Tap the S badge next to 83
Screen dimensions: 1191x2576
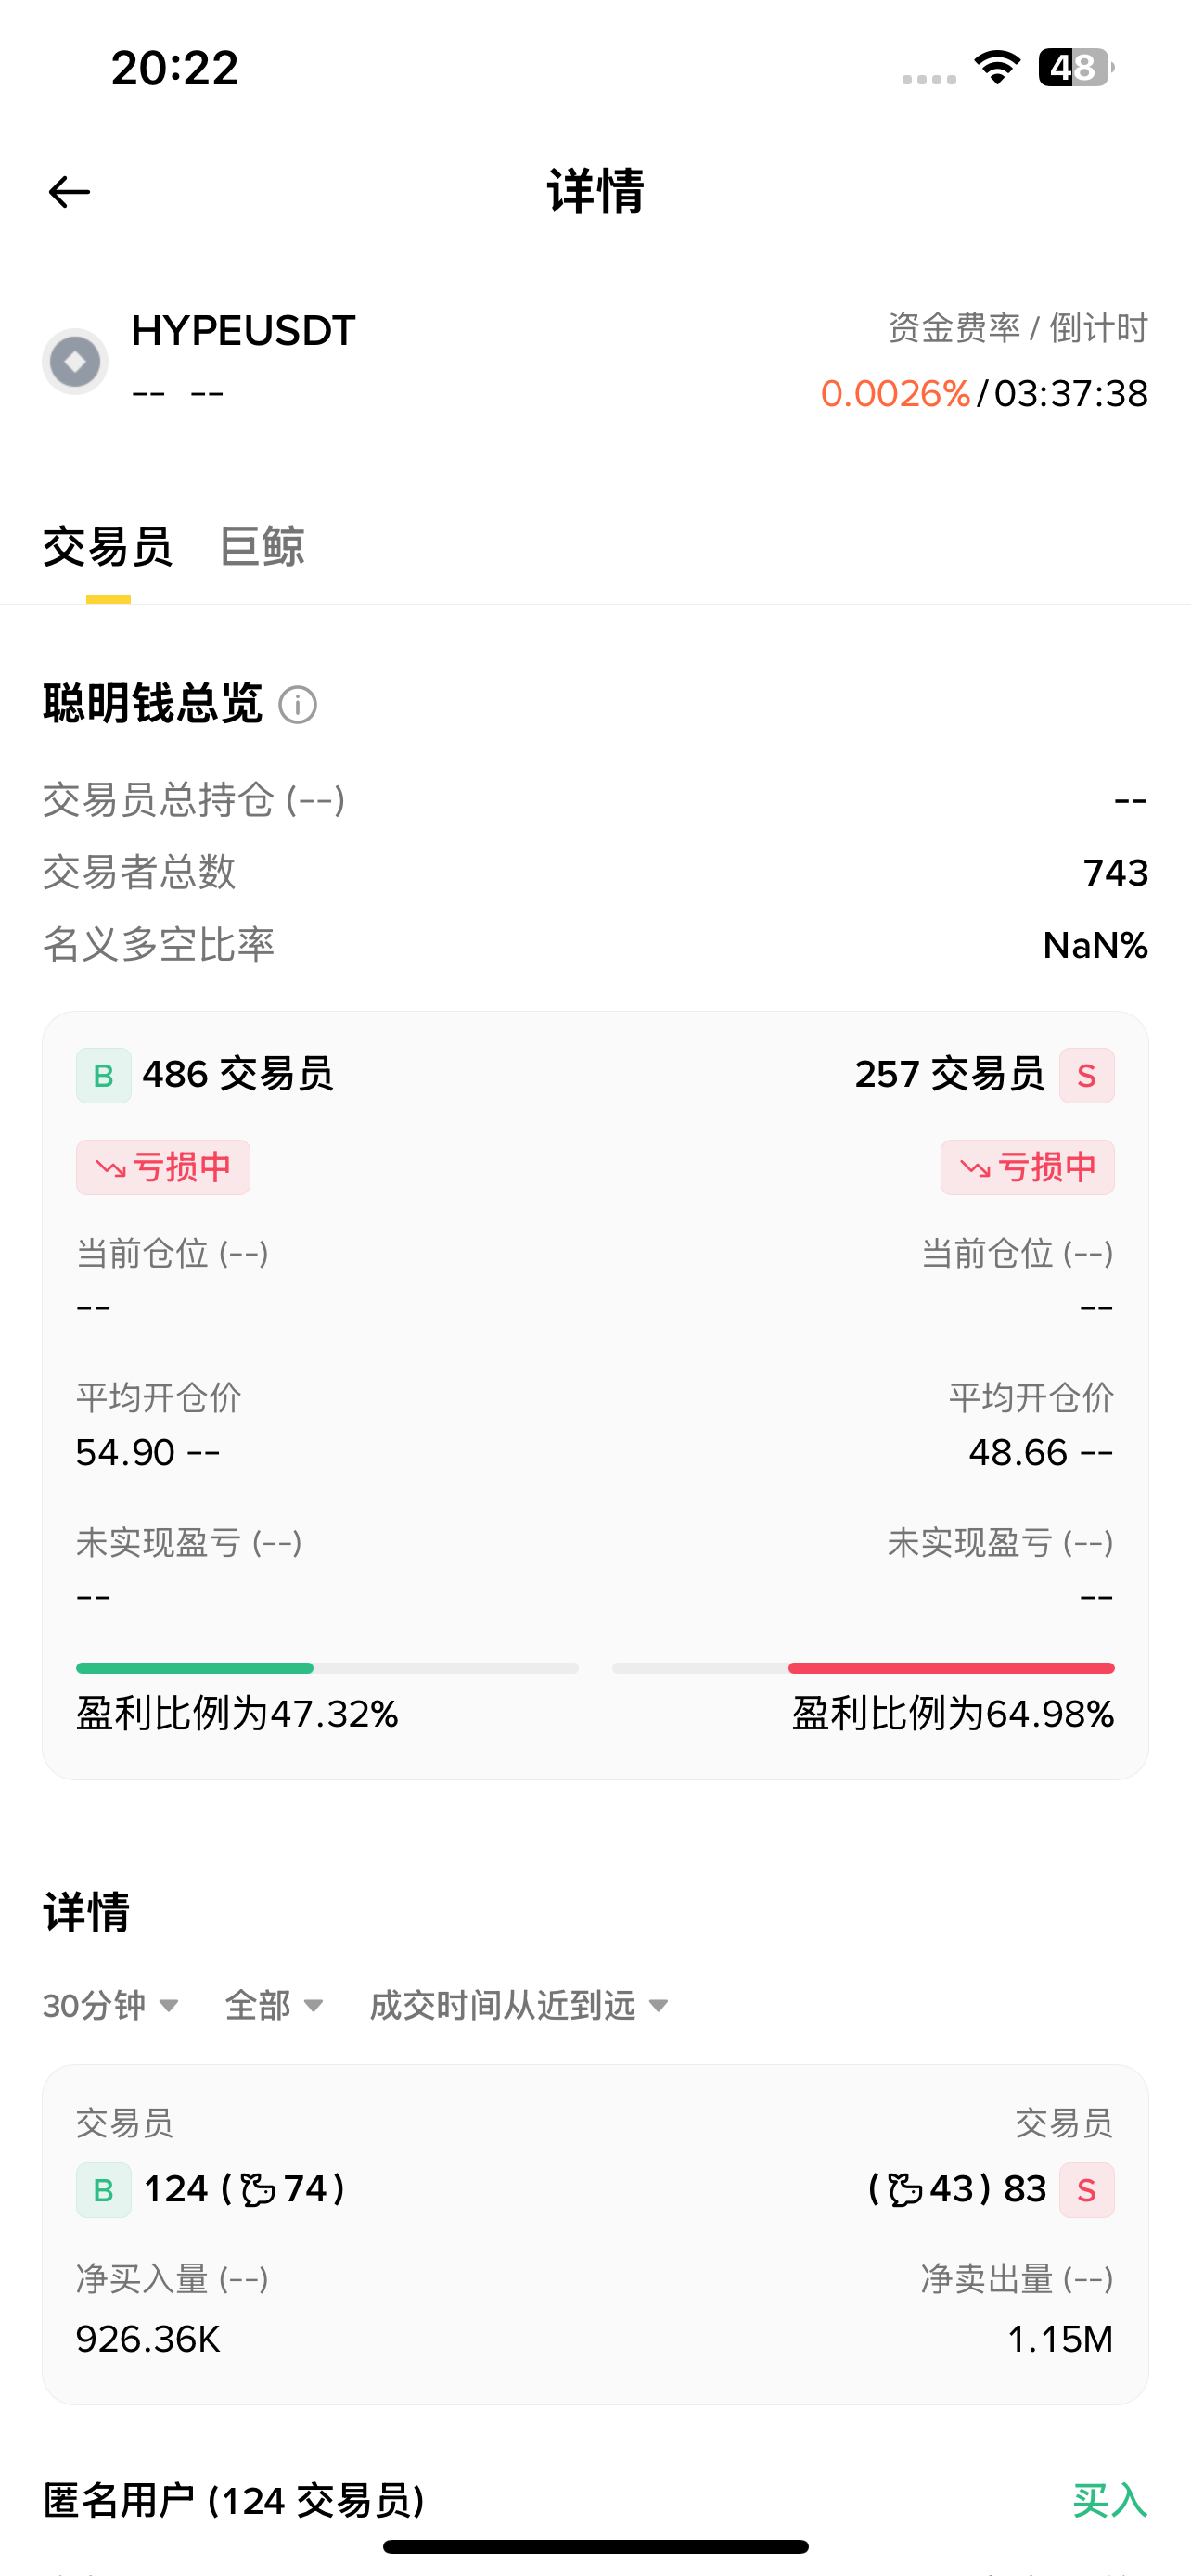point(1087,2190)
